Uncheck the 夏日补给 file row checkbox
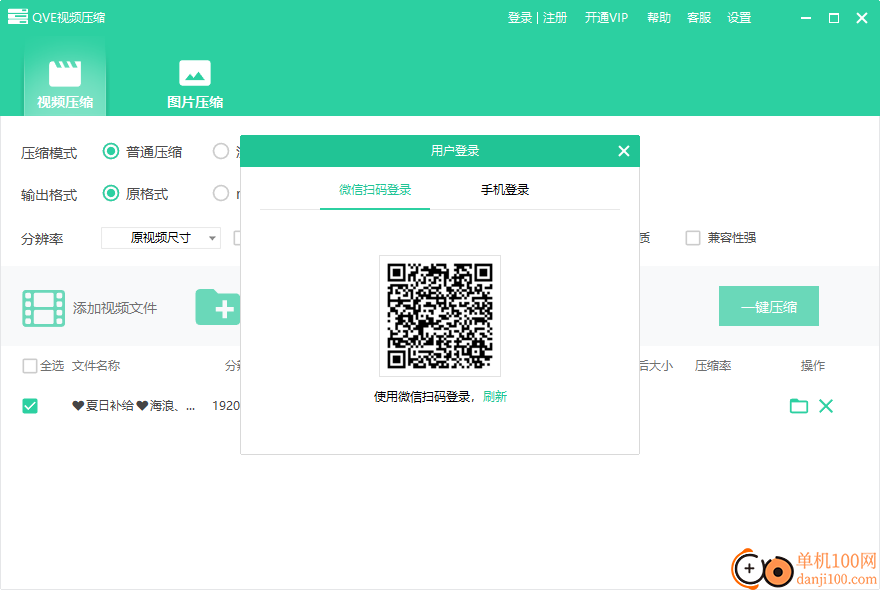This screenshot has width=880, height=590. pyautogui.click(x=30, y=406)
